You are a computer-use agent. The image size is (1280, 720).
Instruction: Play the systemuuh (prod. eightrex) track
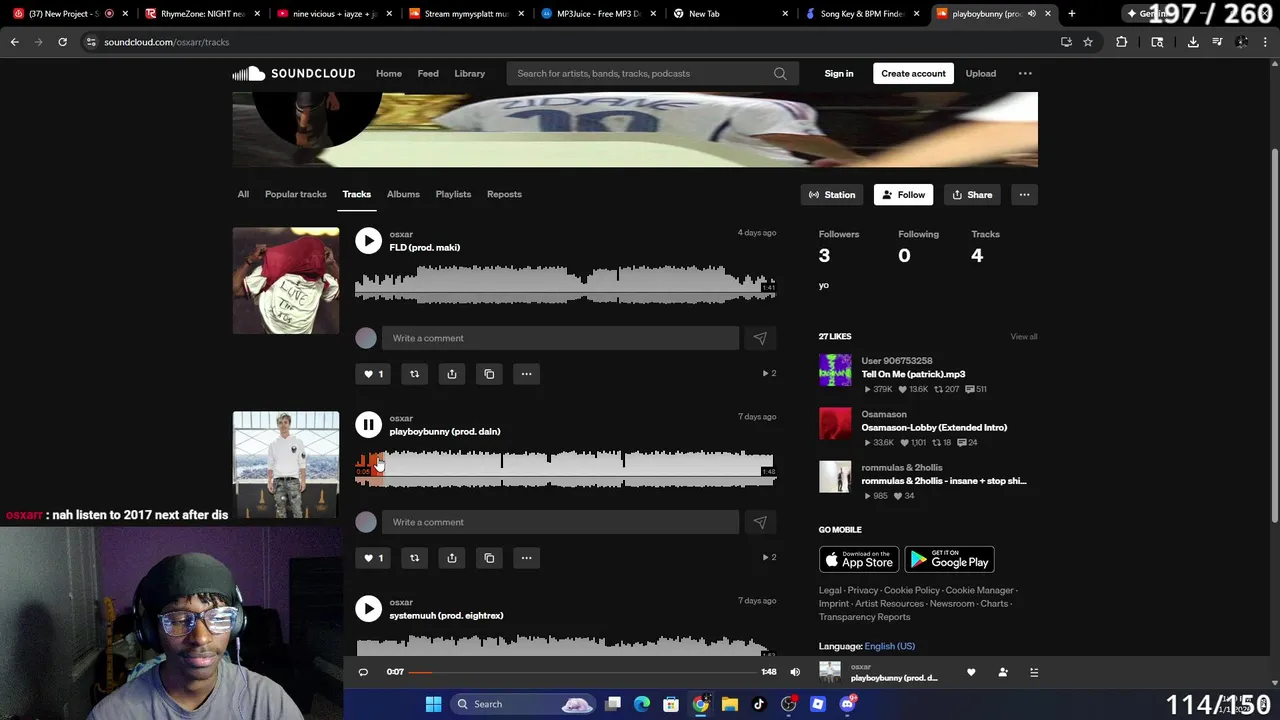point(368,609)
